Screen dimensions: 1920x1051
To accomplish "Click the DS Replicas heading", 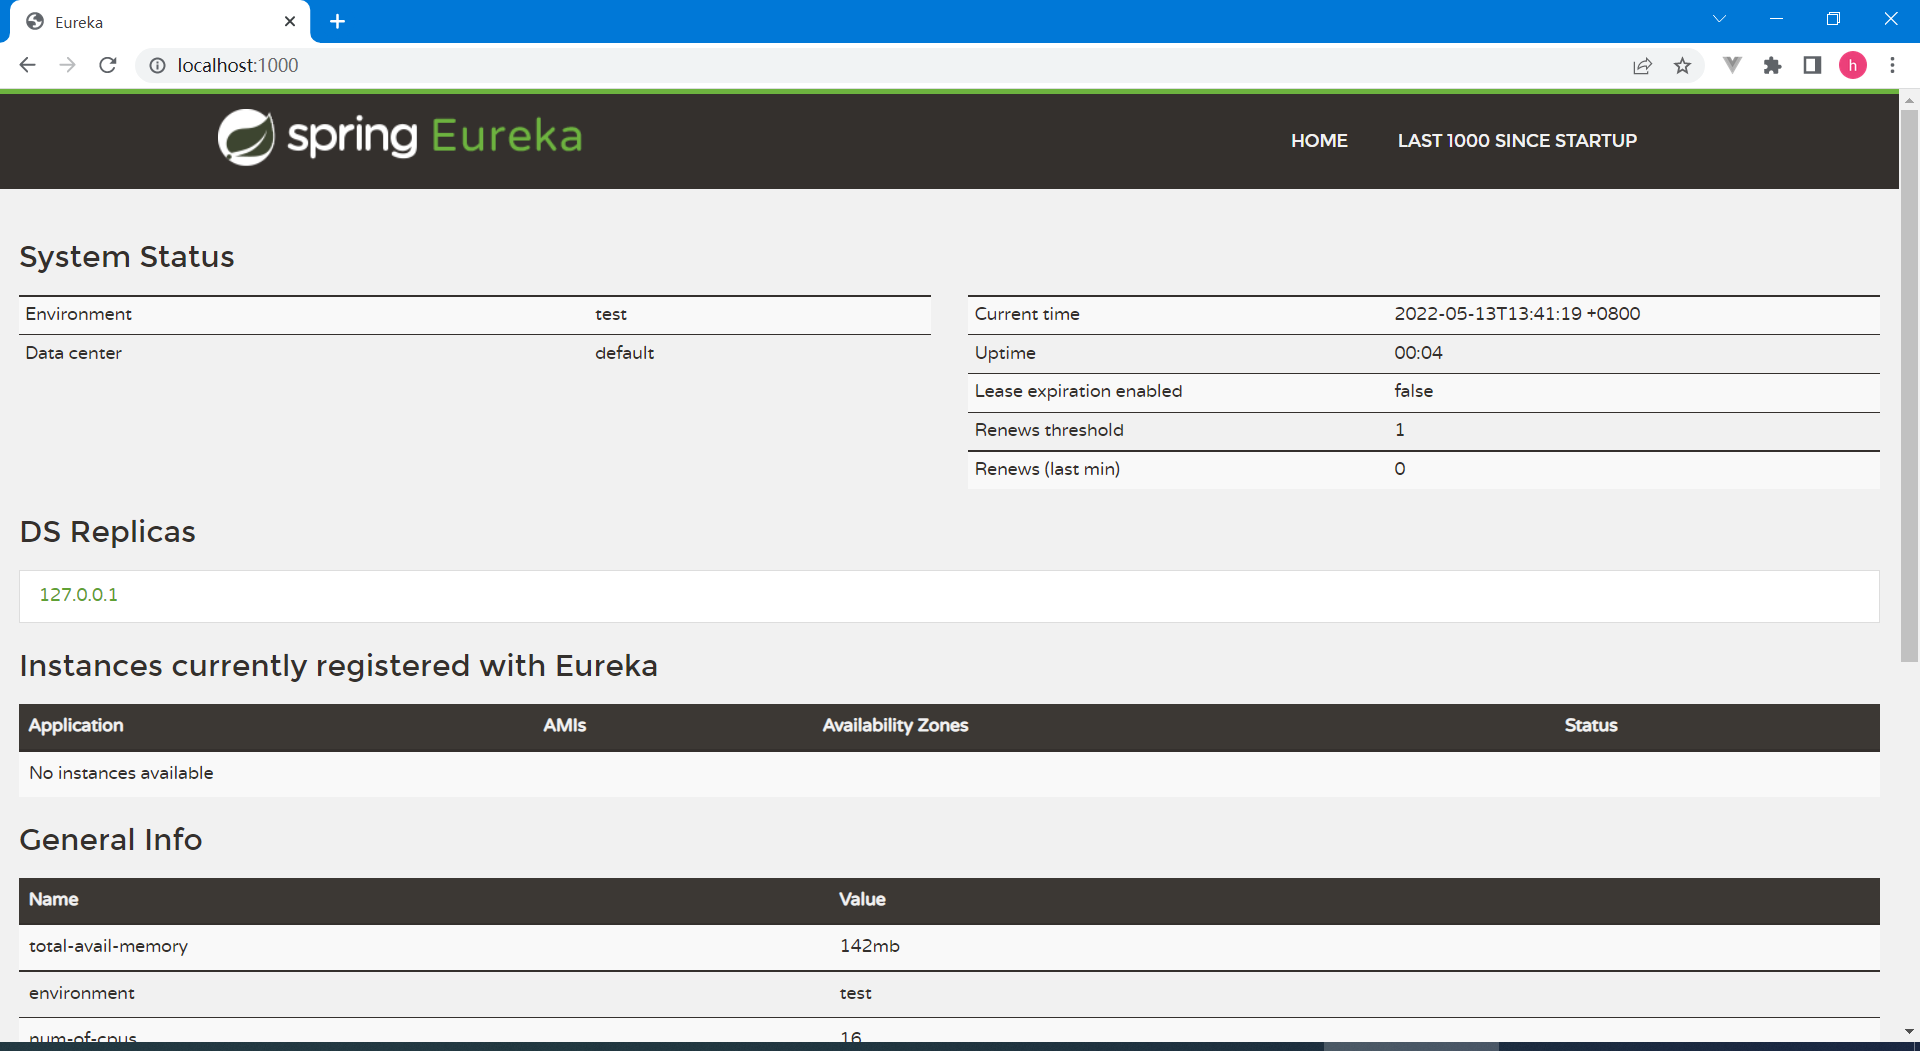I will [x=107, y=532].
